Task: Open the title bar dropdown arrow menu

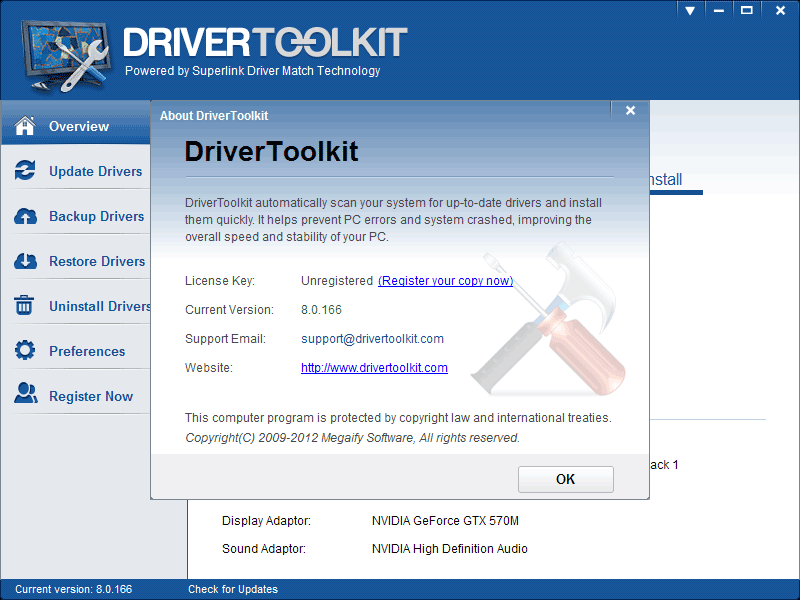Action: point(691,10)
